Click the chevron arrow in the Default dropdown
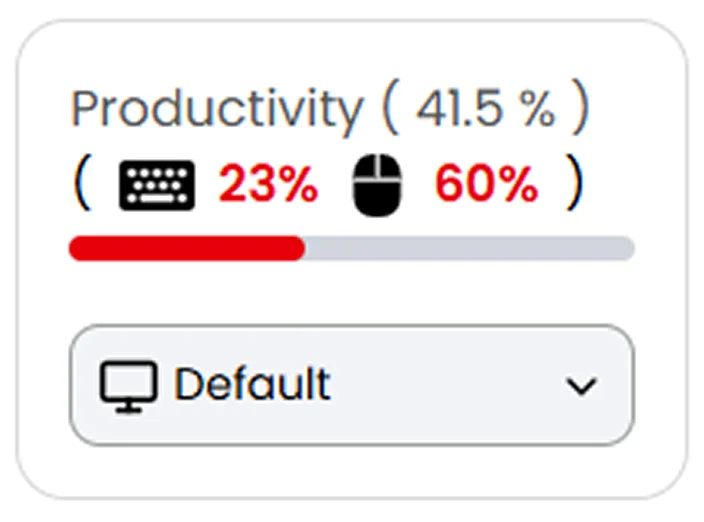Image resolution: width=704 pixels, height=522 pixels. [581, 386]
